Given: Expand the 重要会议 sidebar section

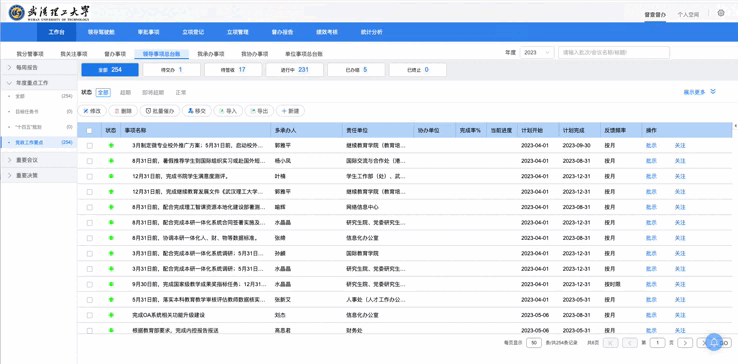Looking at the screenshot, I should (x=39, y=160).
